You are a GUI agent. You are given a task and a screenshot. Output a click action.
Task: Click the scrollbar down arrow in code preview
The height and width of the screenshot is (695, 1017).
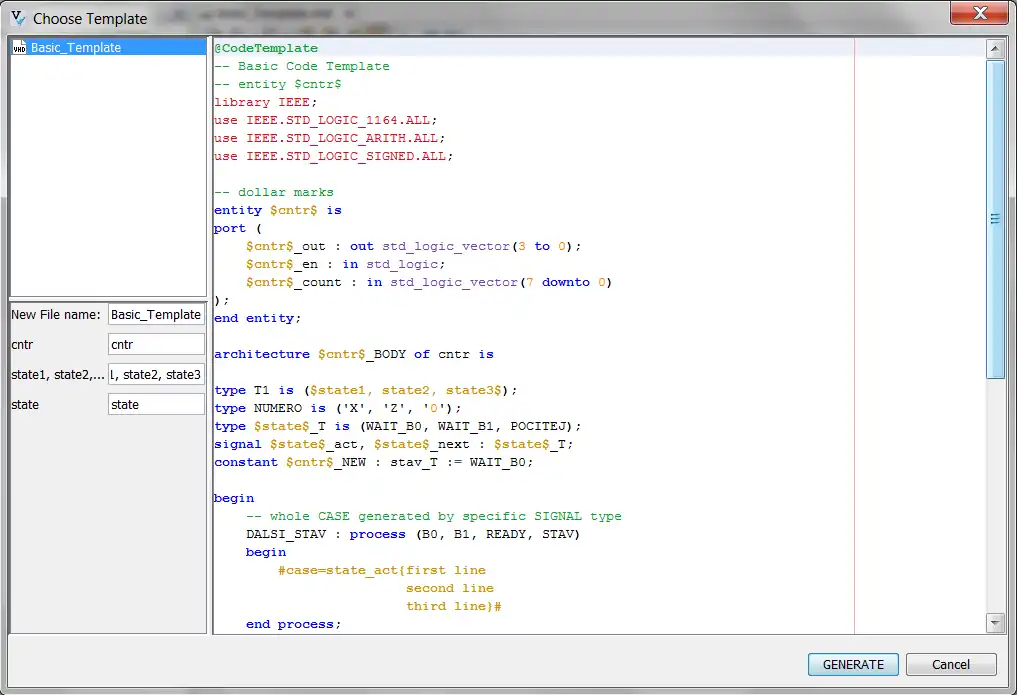click(x=995, y=623)
